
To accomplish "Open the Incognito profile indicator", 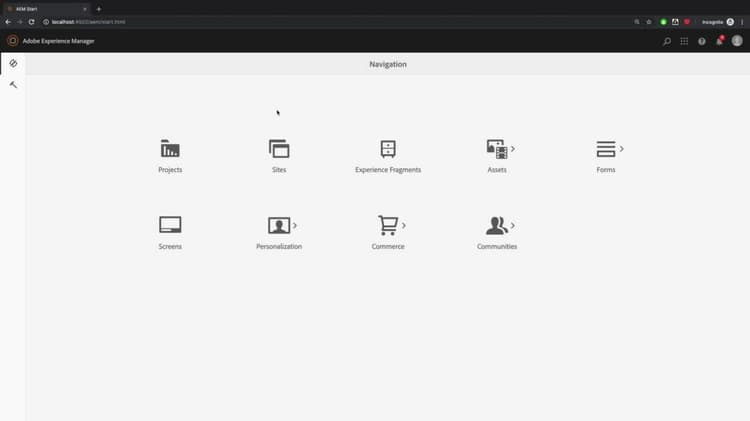I will (717, 22).
